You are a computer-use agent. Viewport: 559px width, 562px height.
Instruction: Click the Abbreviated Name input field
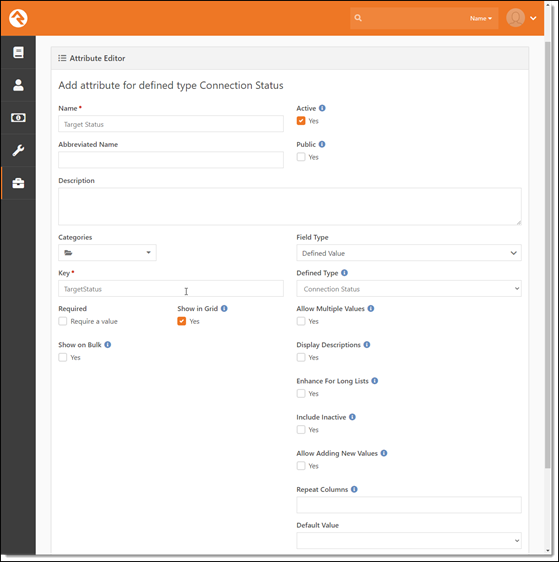tap(171, 160)
